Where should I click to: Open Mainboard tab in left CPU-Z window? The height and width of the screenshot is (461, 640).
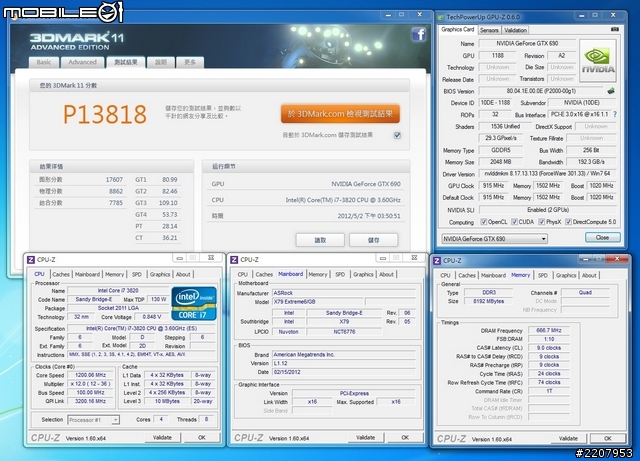pyautogui.click(x=87, y=274)
